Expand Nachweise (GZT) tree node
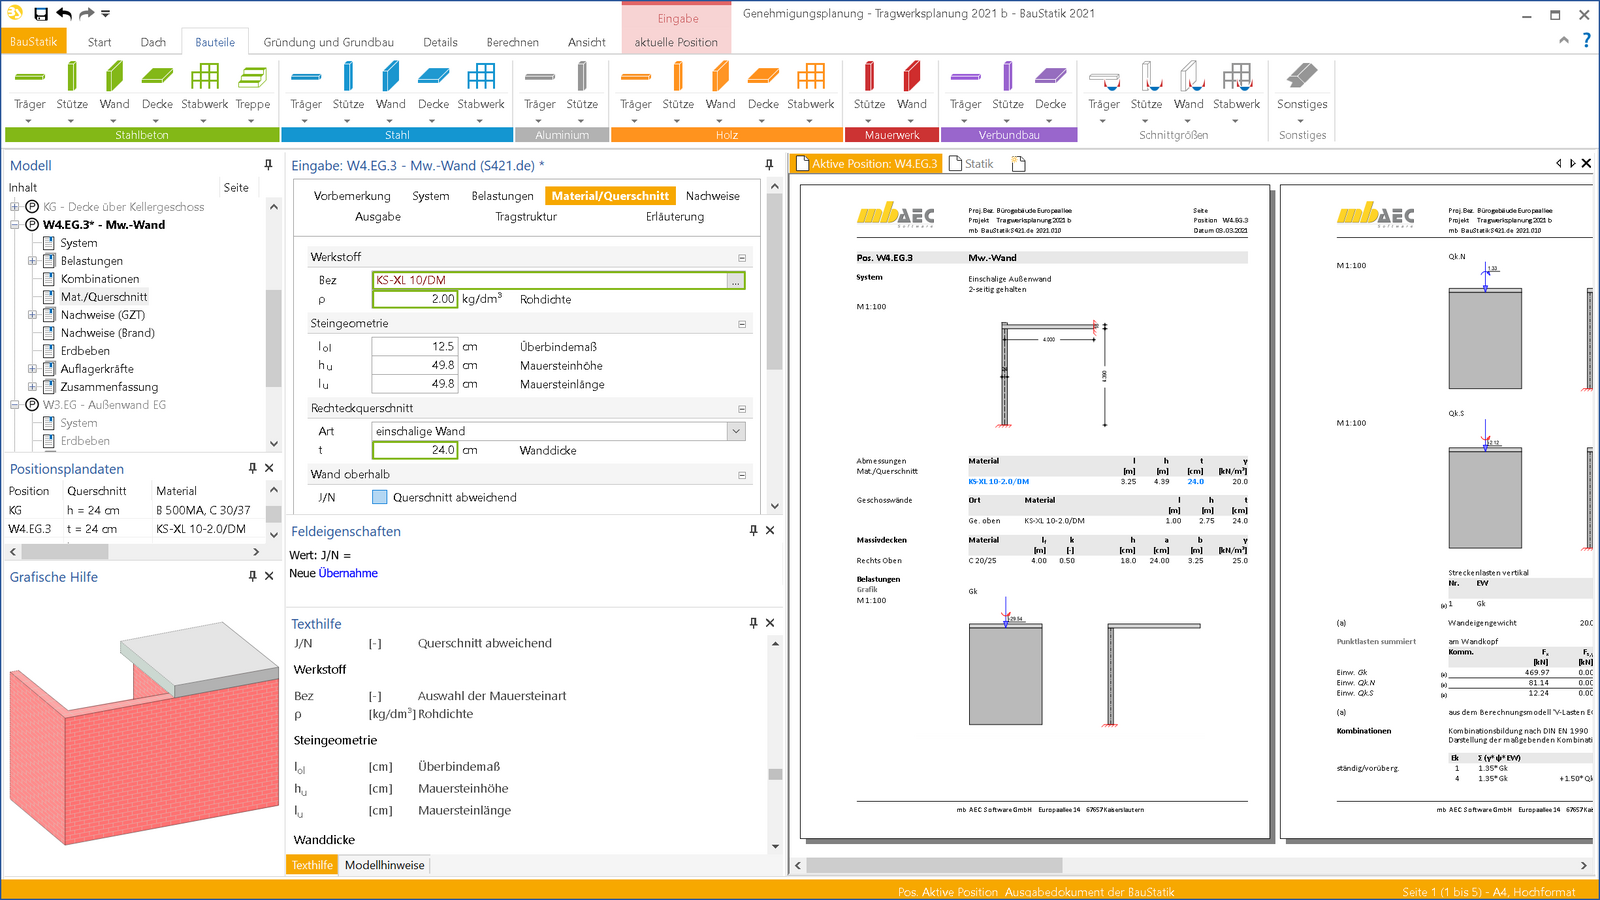1600x900 pixels. 32,315
